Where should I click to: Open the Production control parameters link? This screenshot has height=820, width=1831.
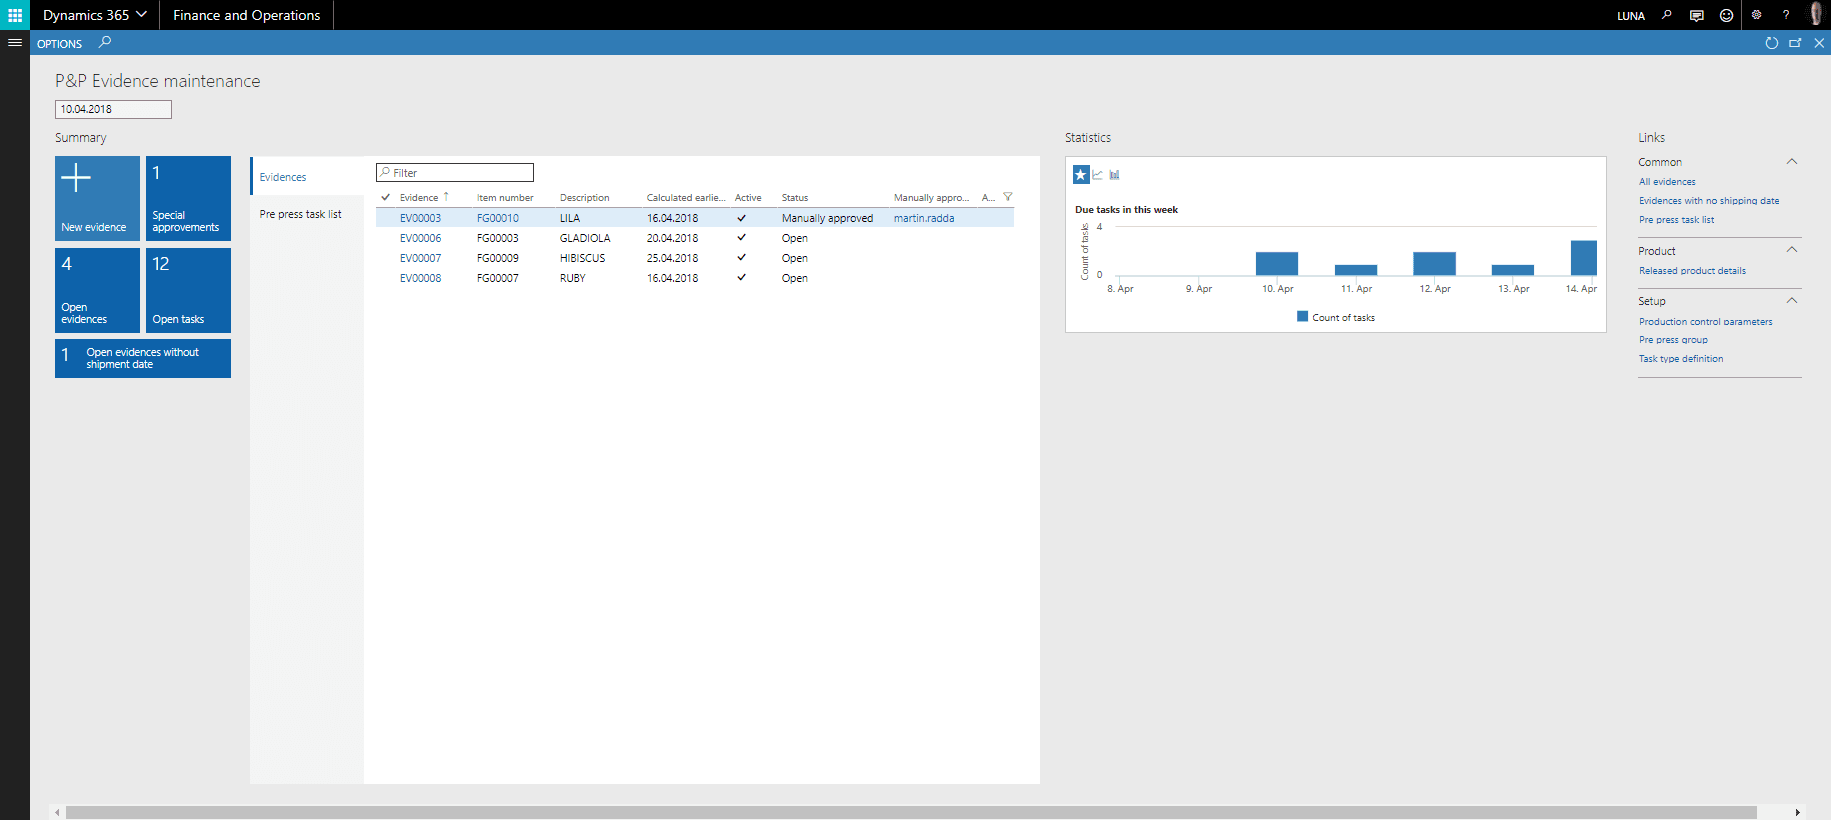[x=1705, y=322]
